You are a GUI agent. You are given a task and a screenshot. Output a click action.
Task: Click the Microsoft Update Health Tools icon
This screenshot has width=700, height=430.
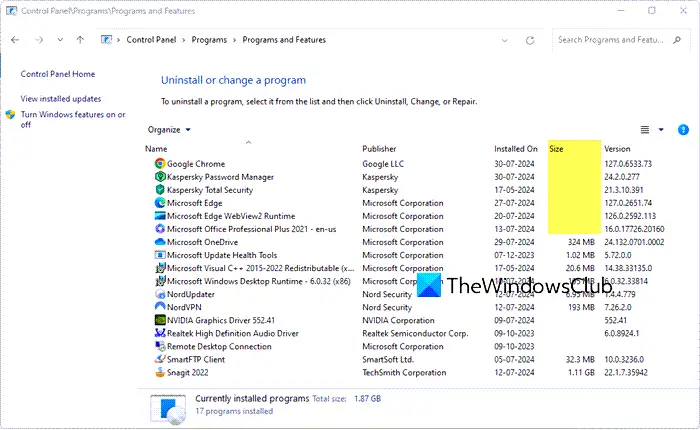click(x=160, y=255)
